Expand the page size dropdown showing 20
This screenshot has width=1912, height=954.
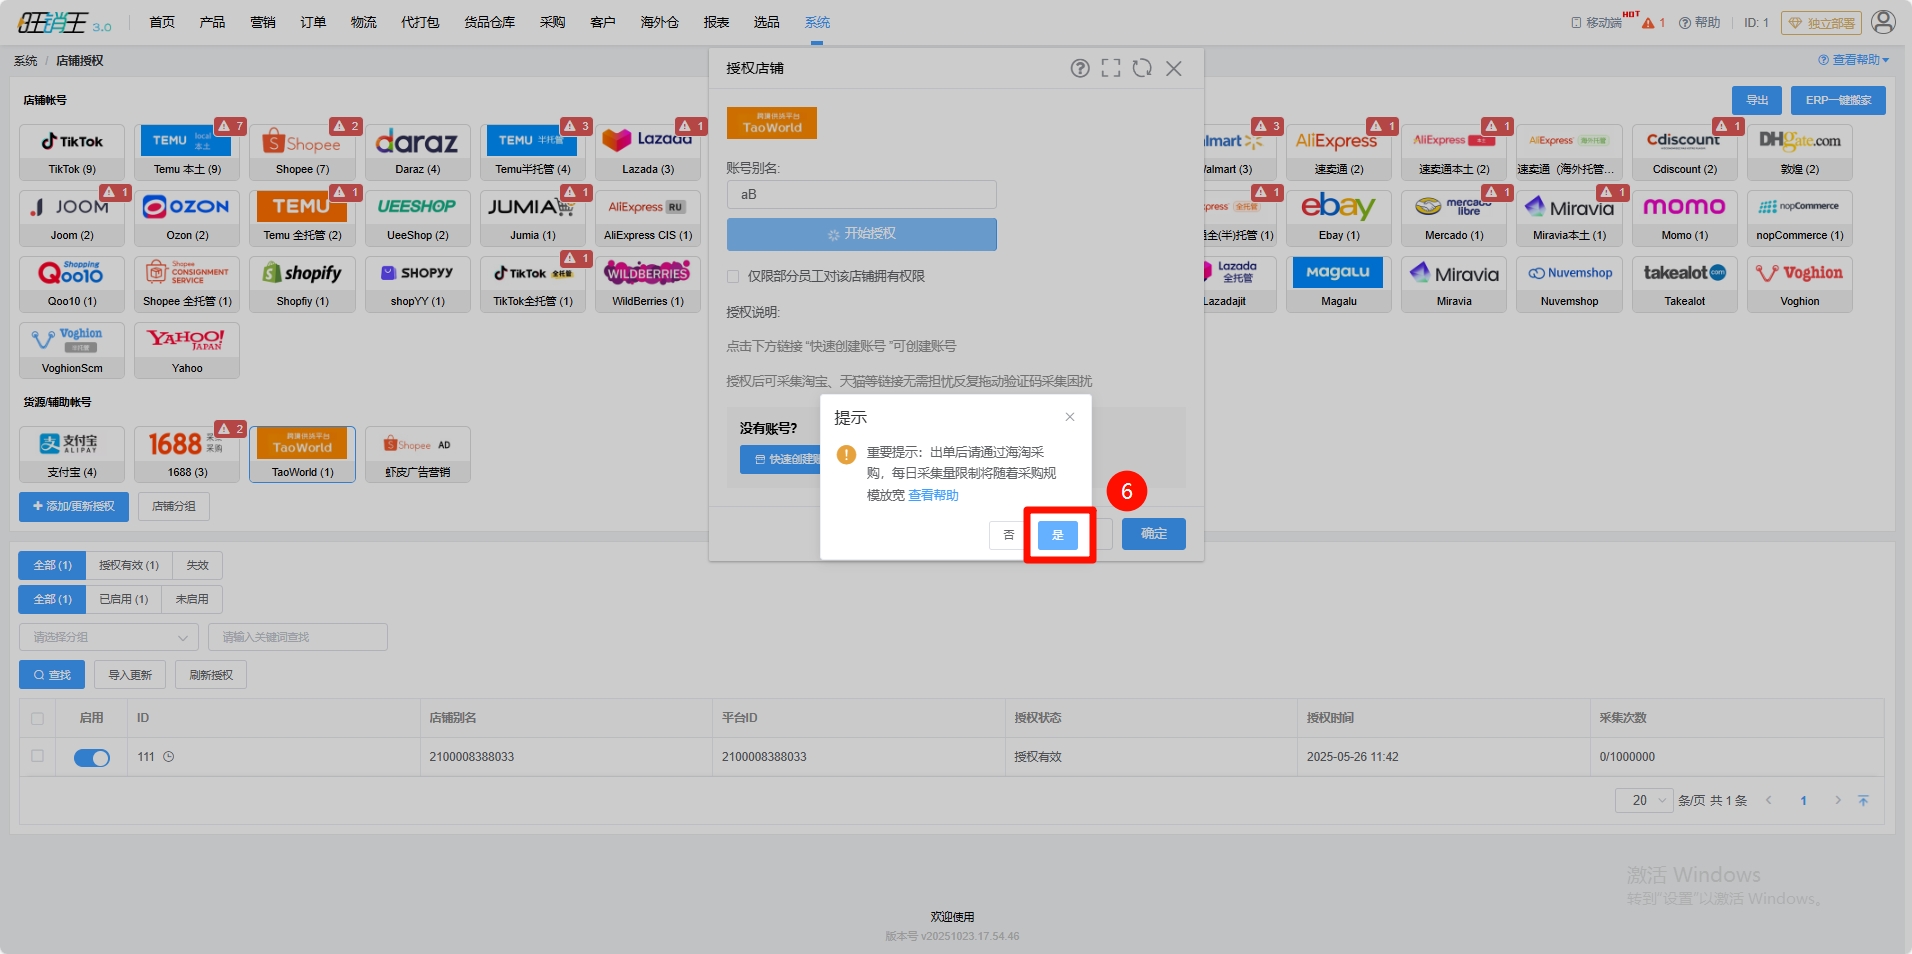pyautogui.click(x=1643, y=800)
